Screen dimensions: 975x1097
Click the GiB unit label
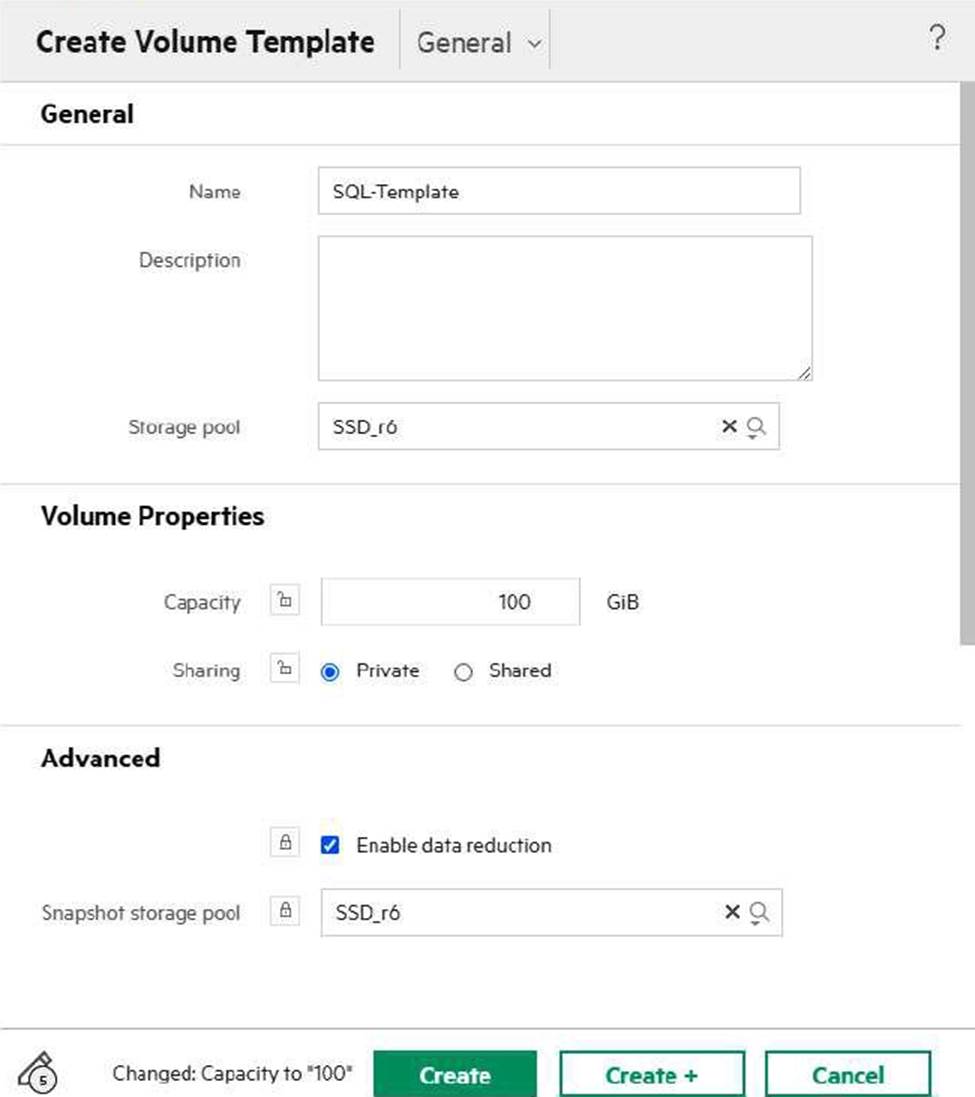(x=622, y=602)
